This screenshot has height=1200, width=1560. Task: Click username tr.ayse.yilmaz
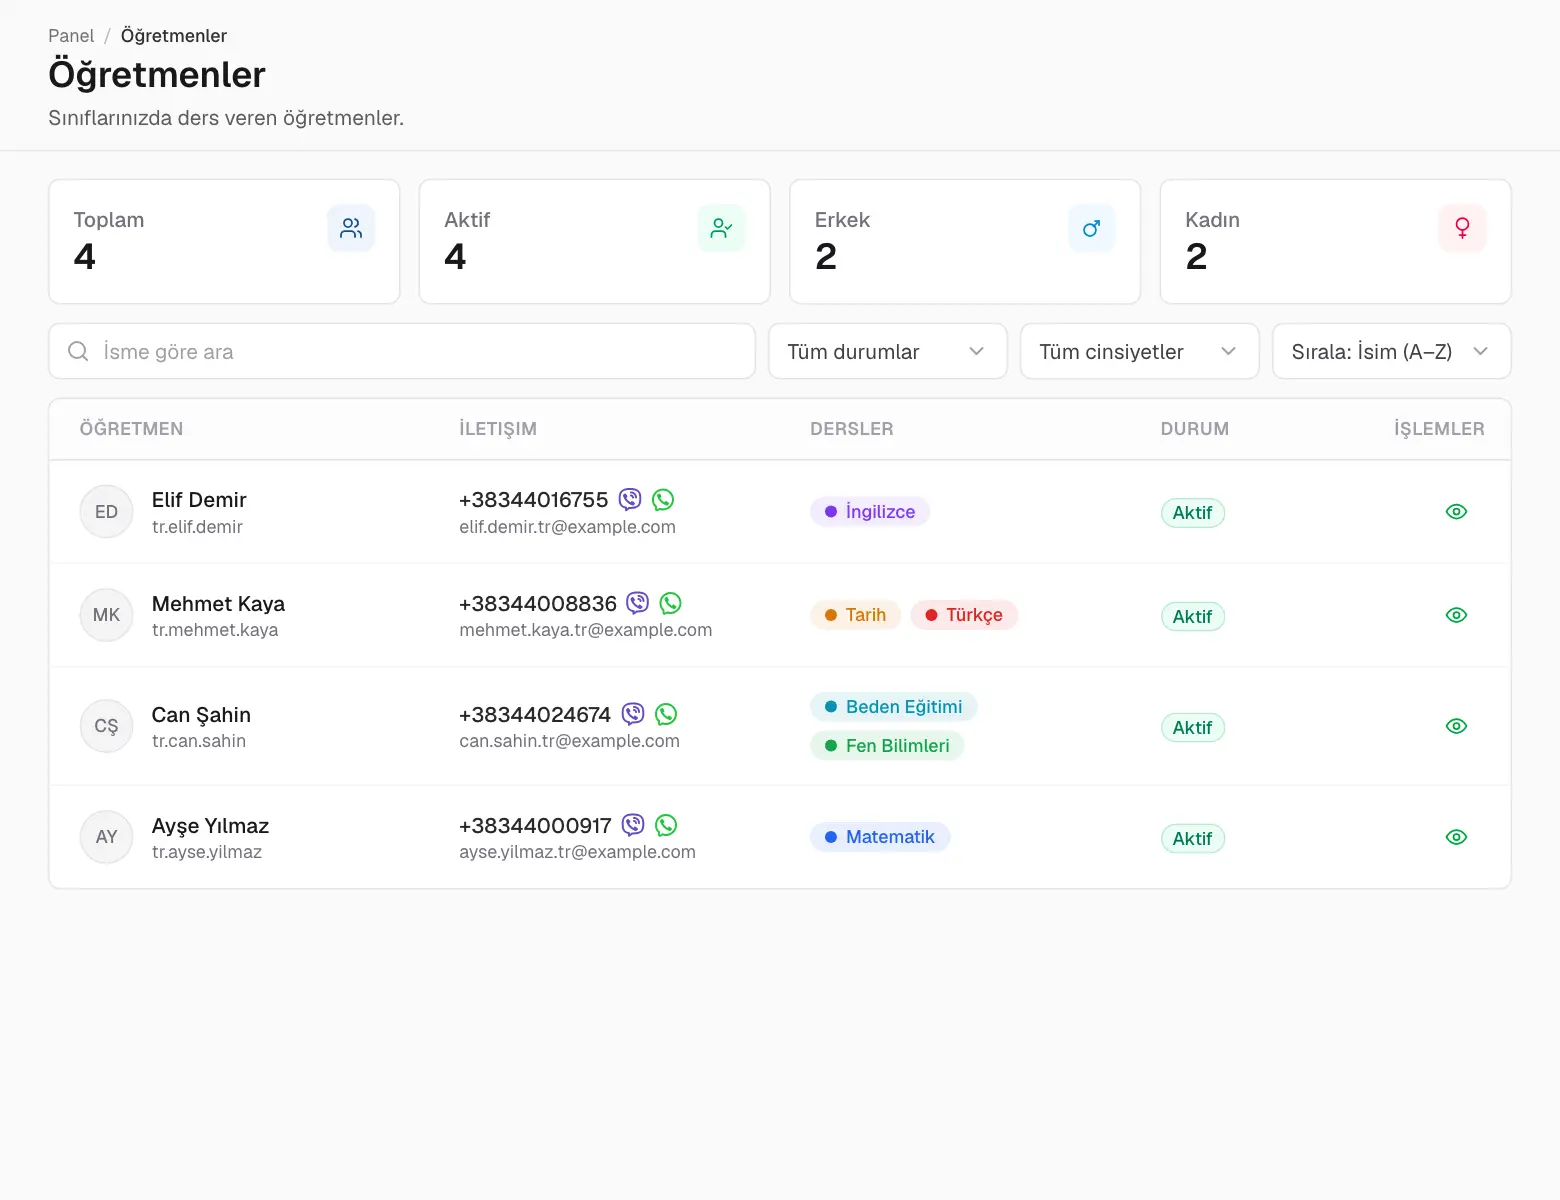tap(207, 852)
